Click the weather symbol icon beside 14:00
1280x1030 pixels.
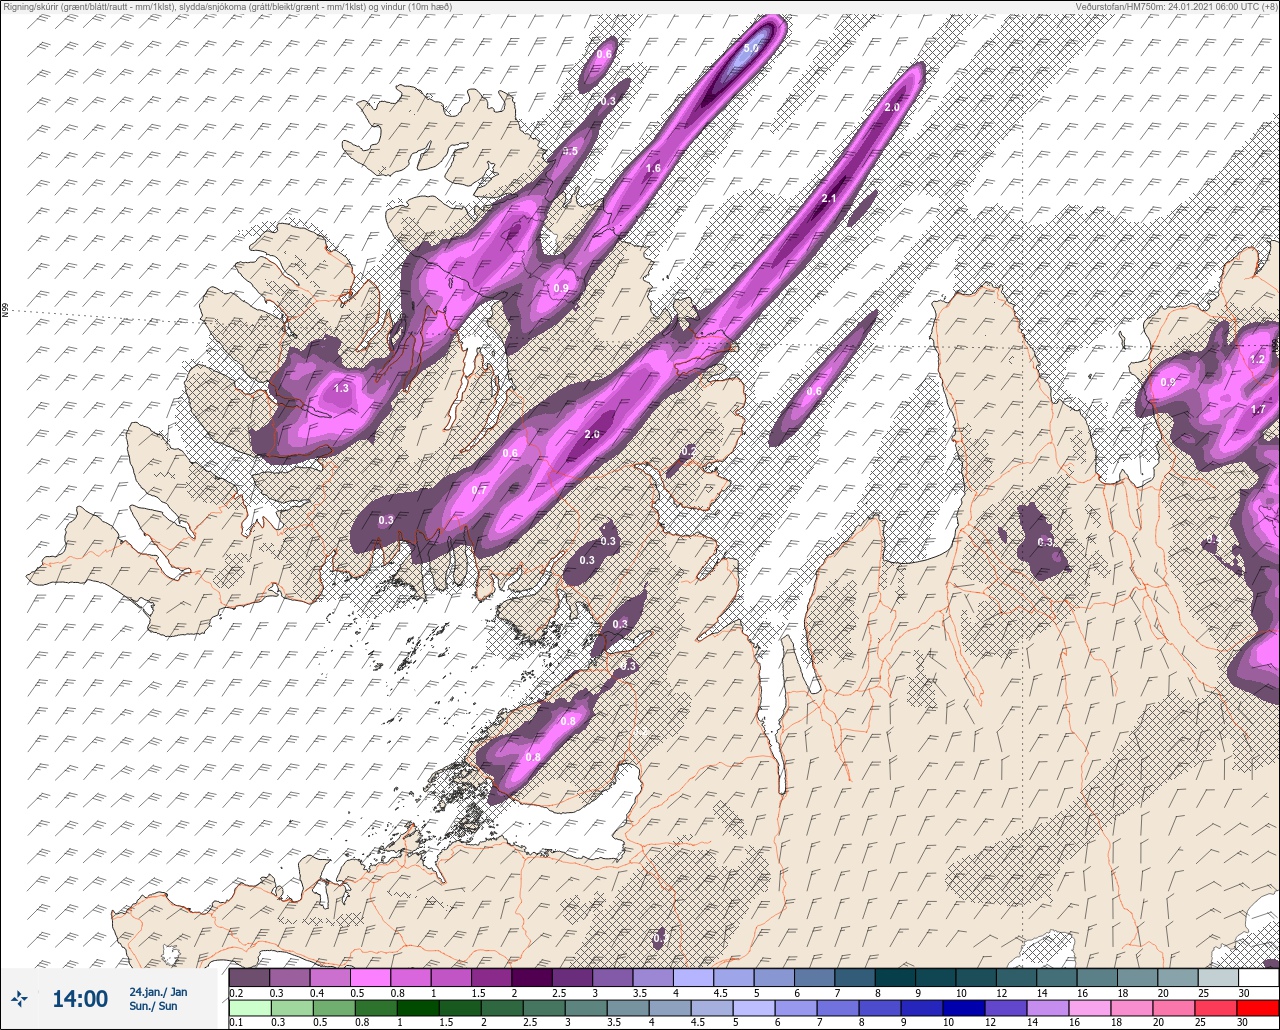(x=20, y=998)
